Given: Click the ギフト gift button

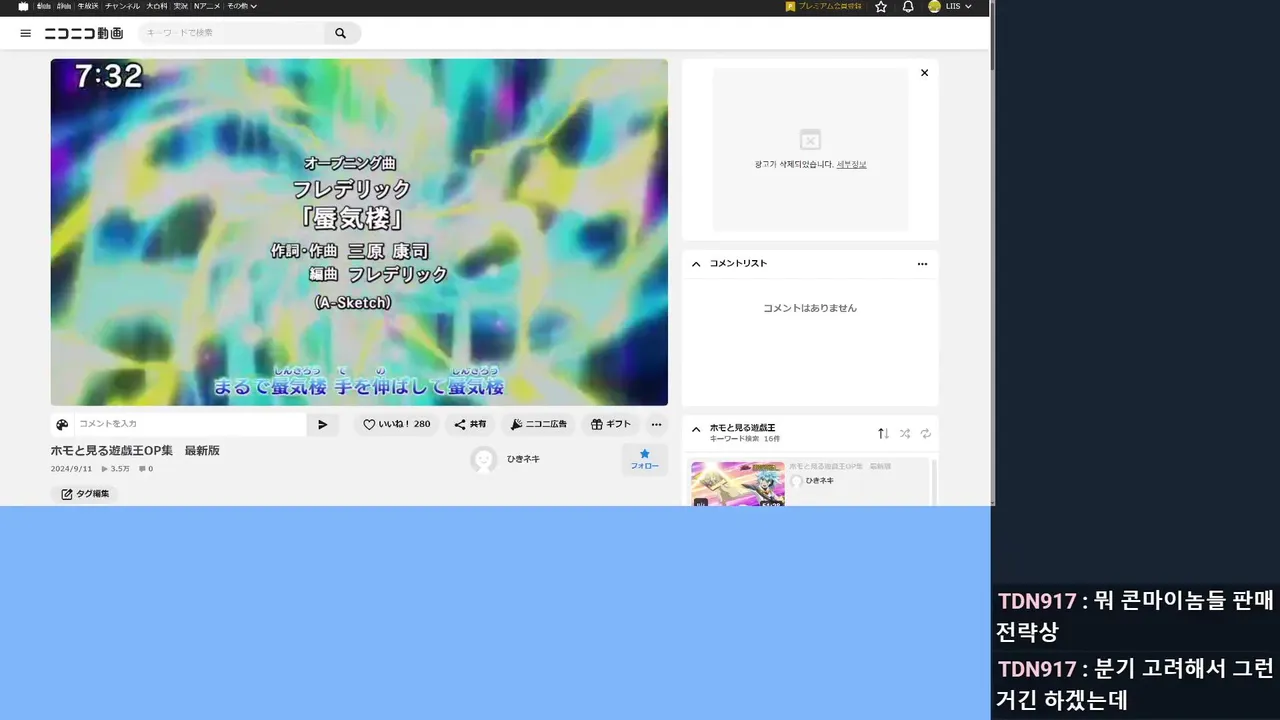Looking at the screenshot, I should click(x=610, y=424).
